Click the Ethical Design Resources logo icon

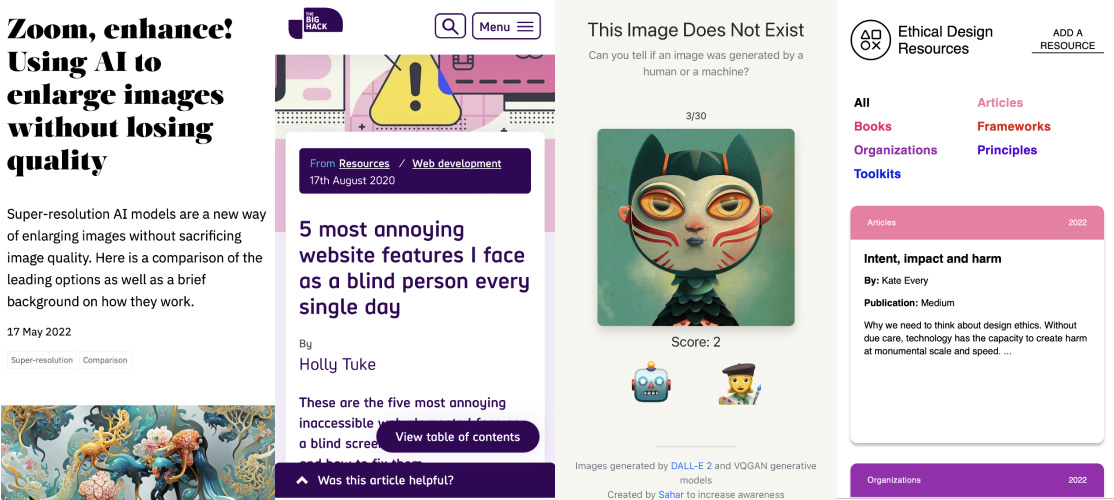[870, 40]
